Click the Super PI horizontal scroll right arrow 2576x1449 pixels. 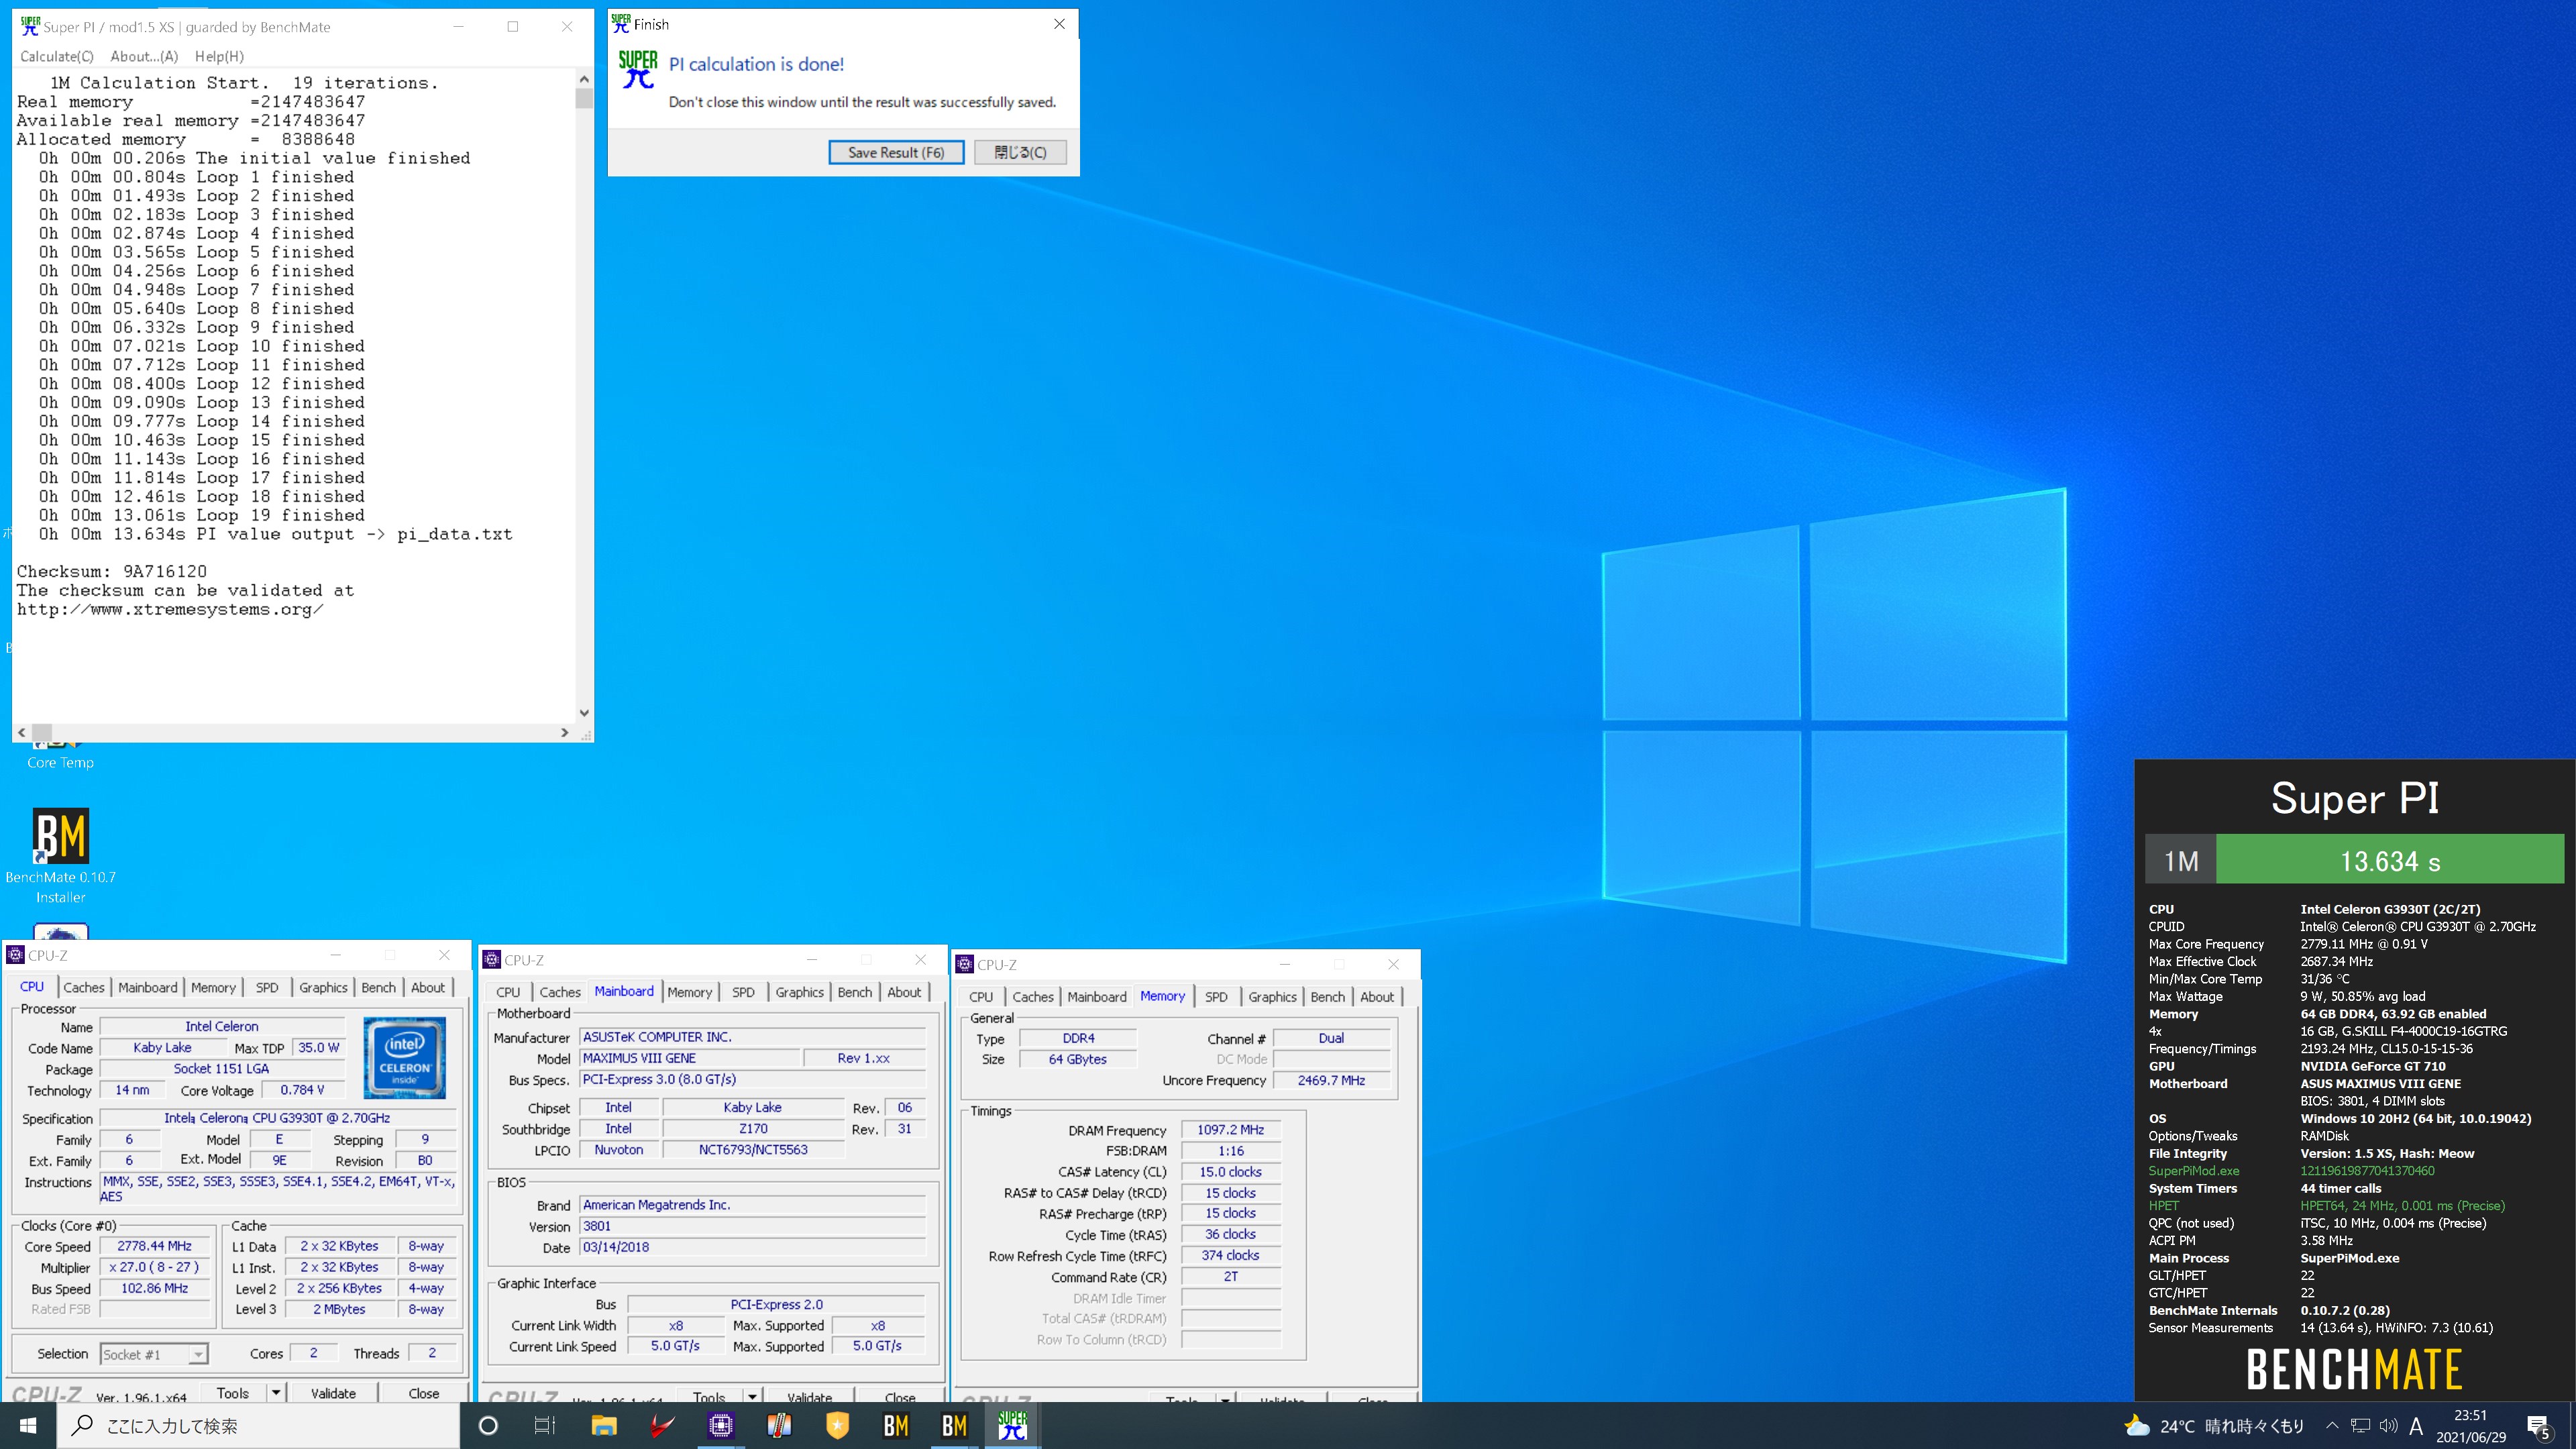(565, 732)
